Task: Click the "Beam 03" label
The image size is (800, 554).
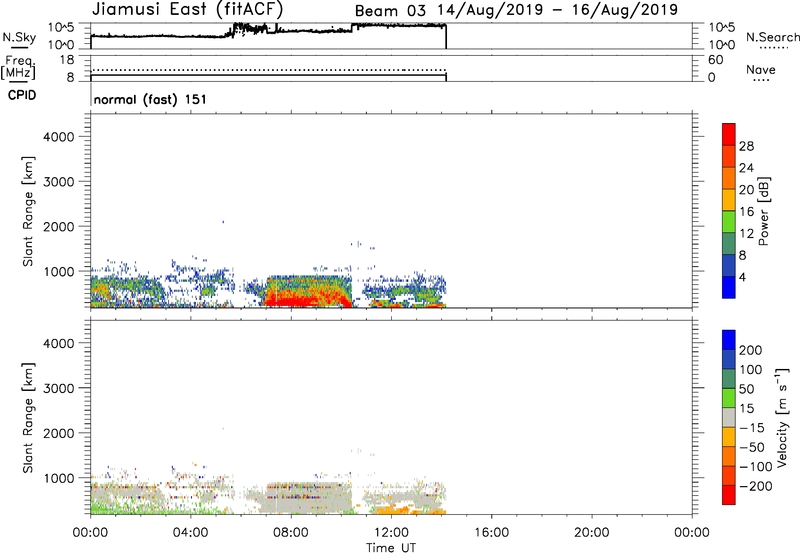Action: 390,11
